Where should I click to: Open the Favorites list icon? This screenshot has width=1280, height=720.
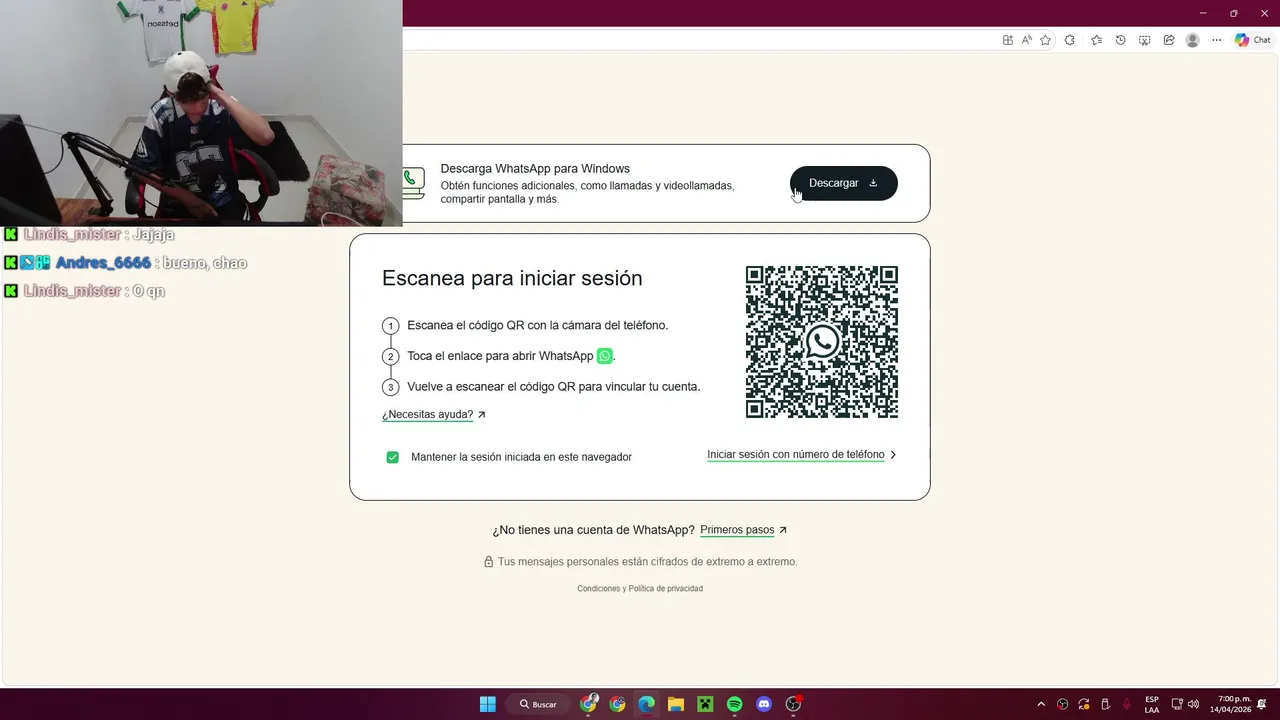coord(1096,40)
